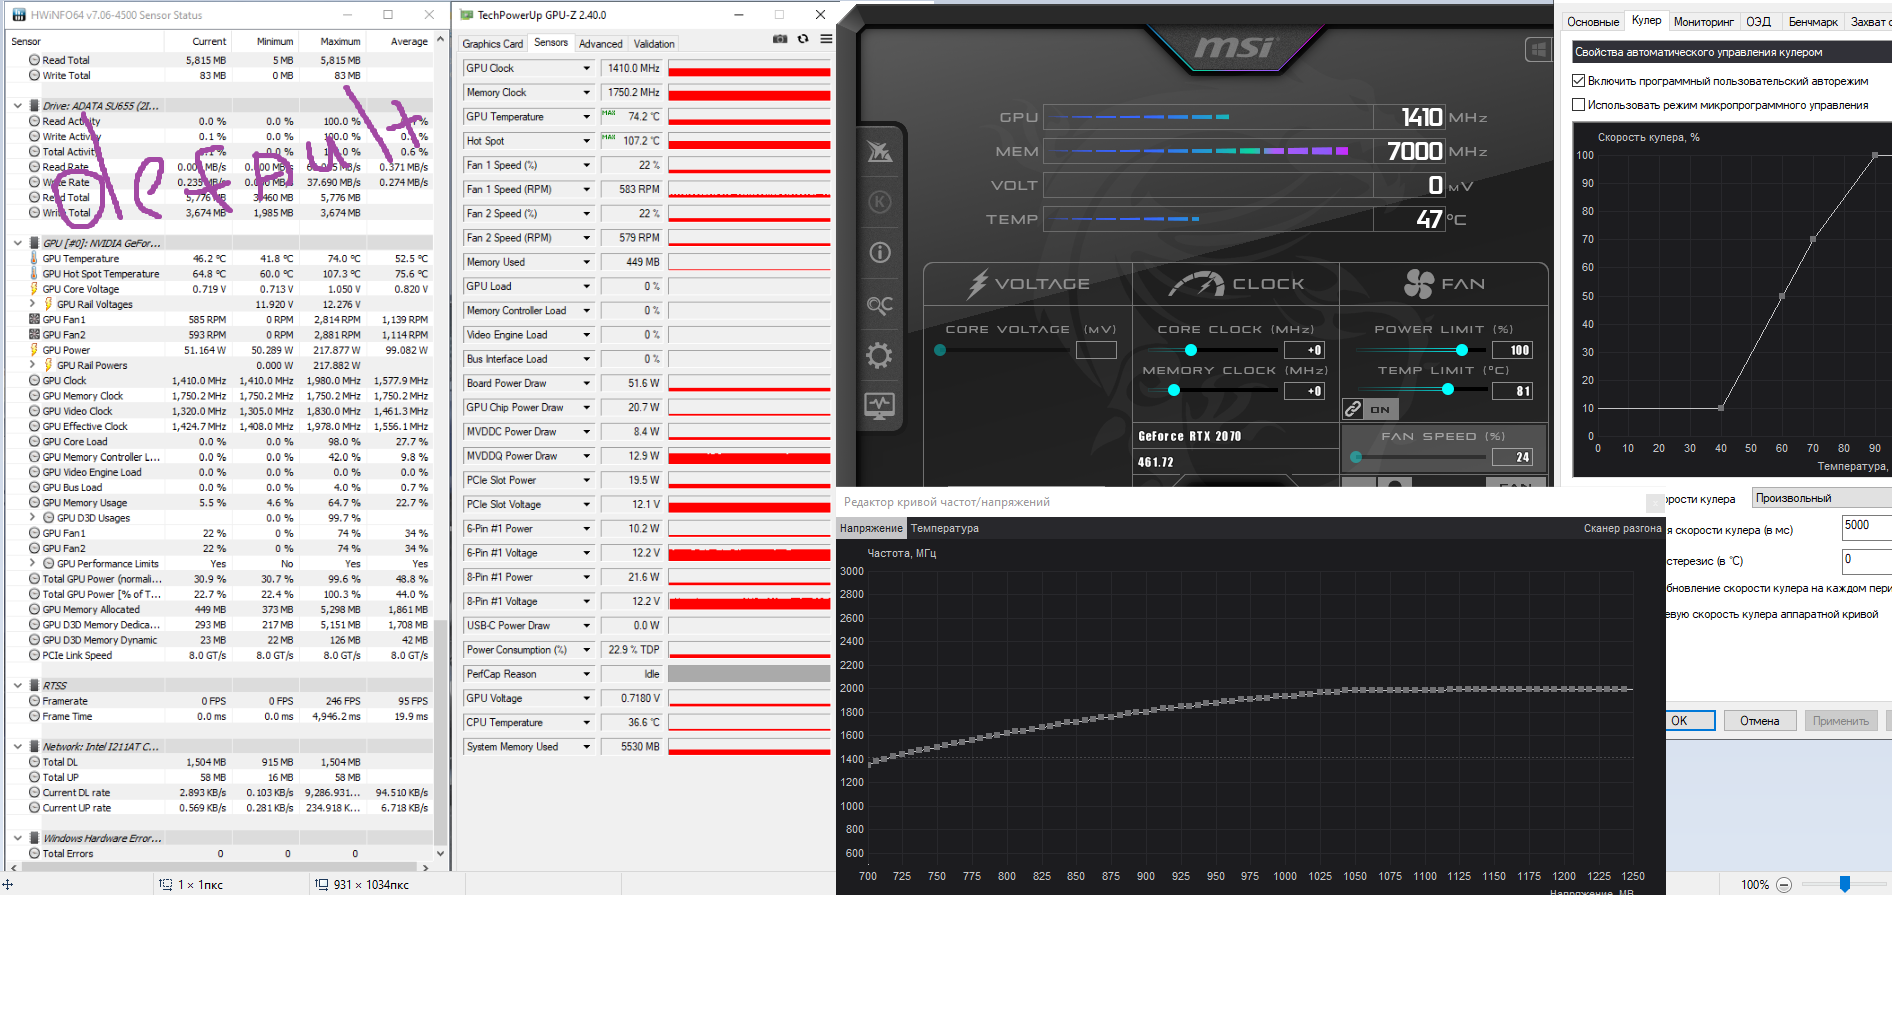Image resolution: width=1892 pixels, height=1034 pixels.
Task: Click the Drive ADATA SU655 chip icon
Action: [x=34, y=106]
